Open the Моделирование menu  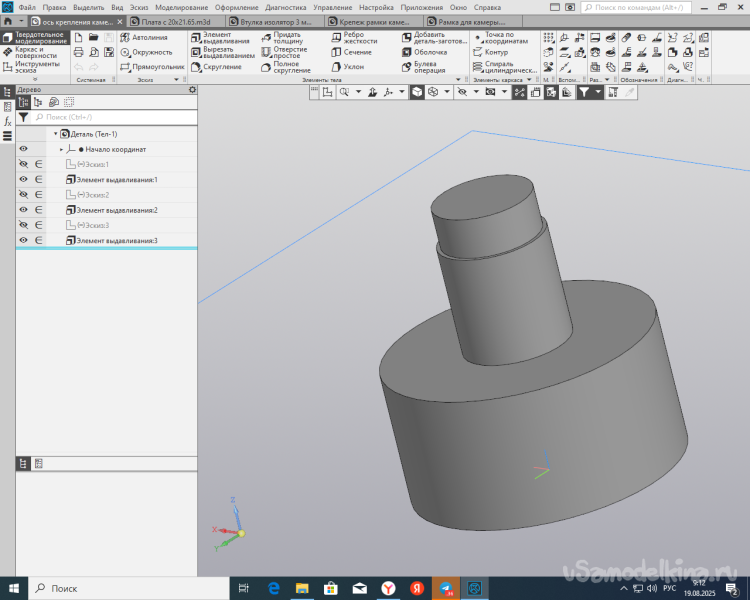[x=180, y=7]
